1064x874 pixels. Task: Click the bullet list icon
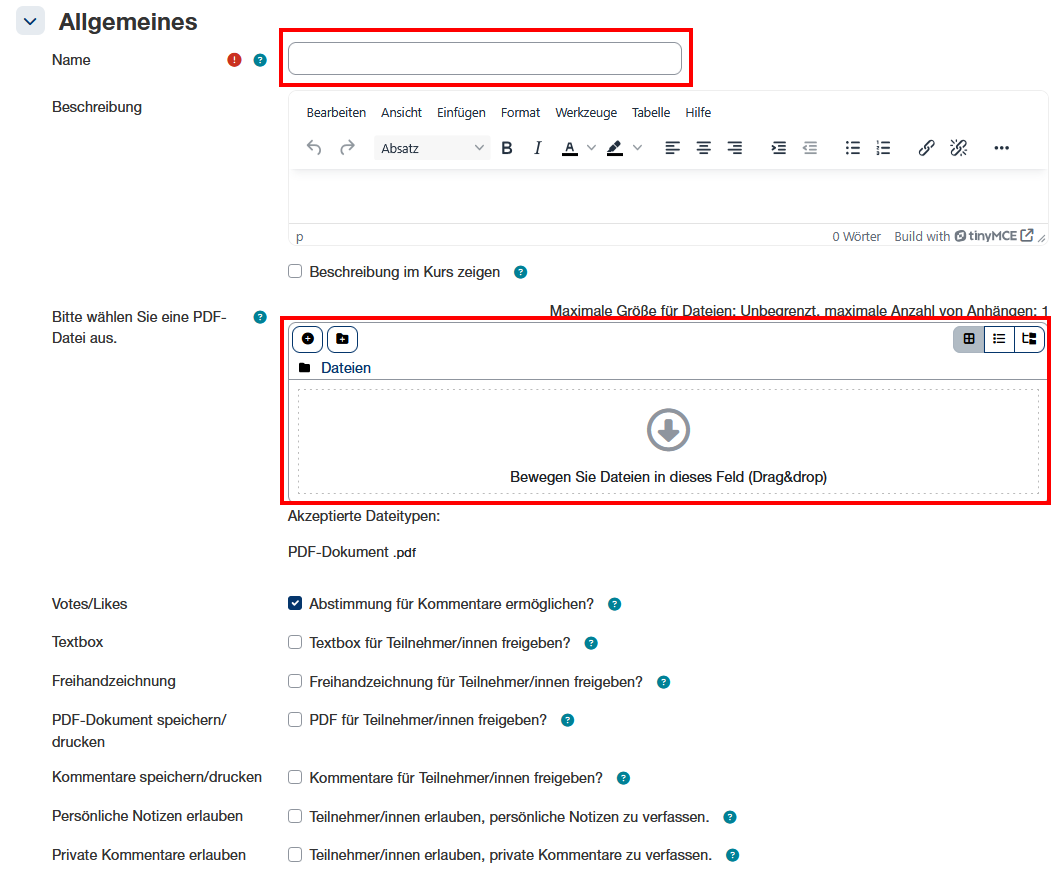point(852,148)
